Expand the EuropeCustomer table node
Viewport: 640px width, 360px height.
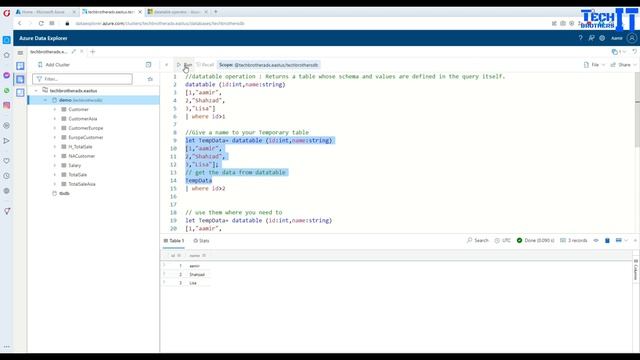pyautogui.click(x=55, y=138)
